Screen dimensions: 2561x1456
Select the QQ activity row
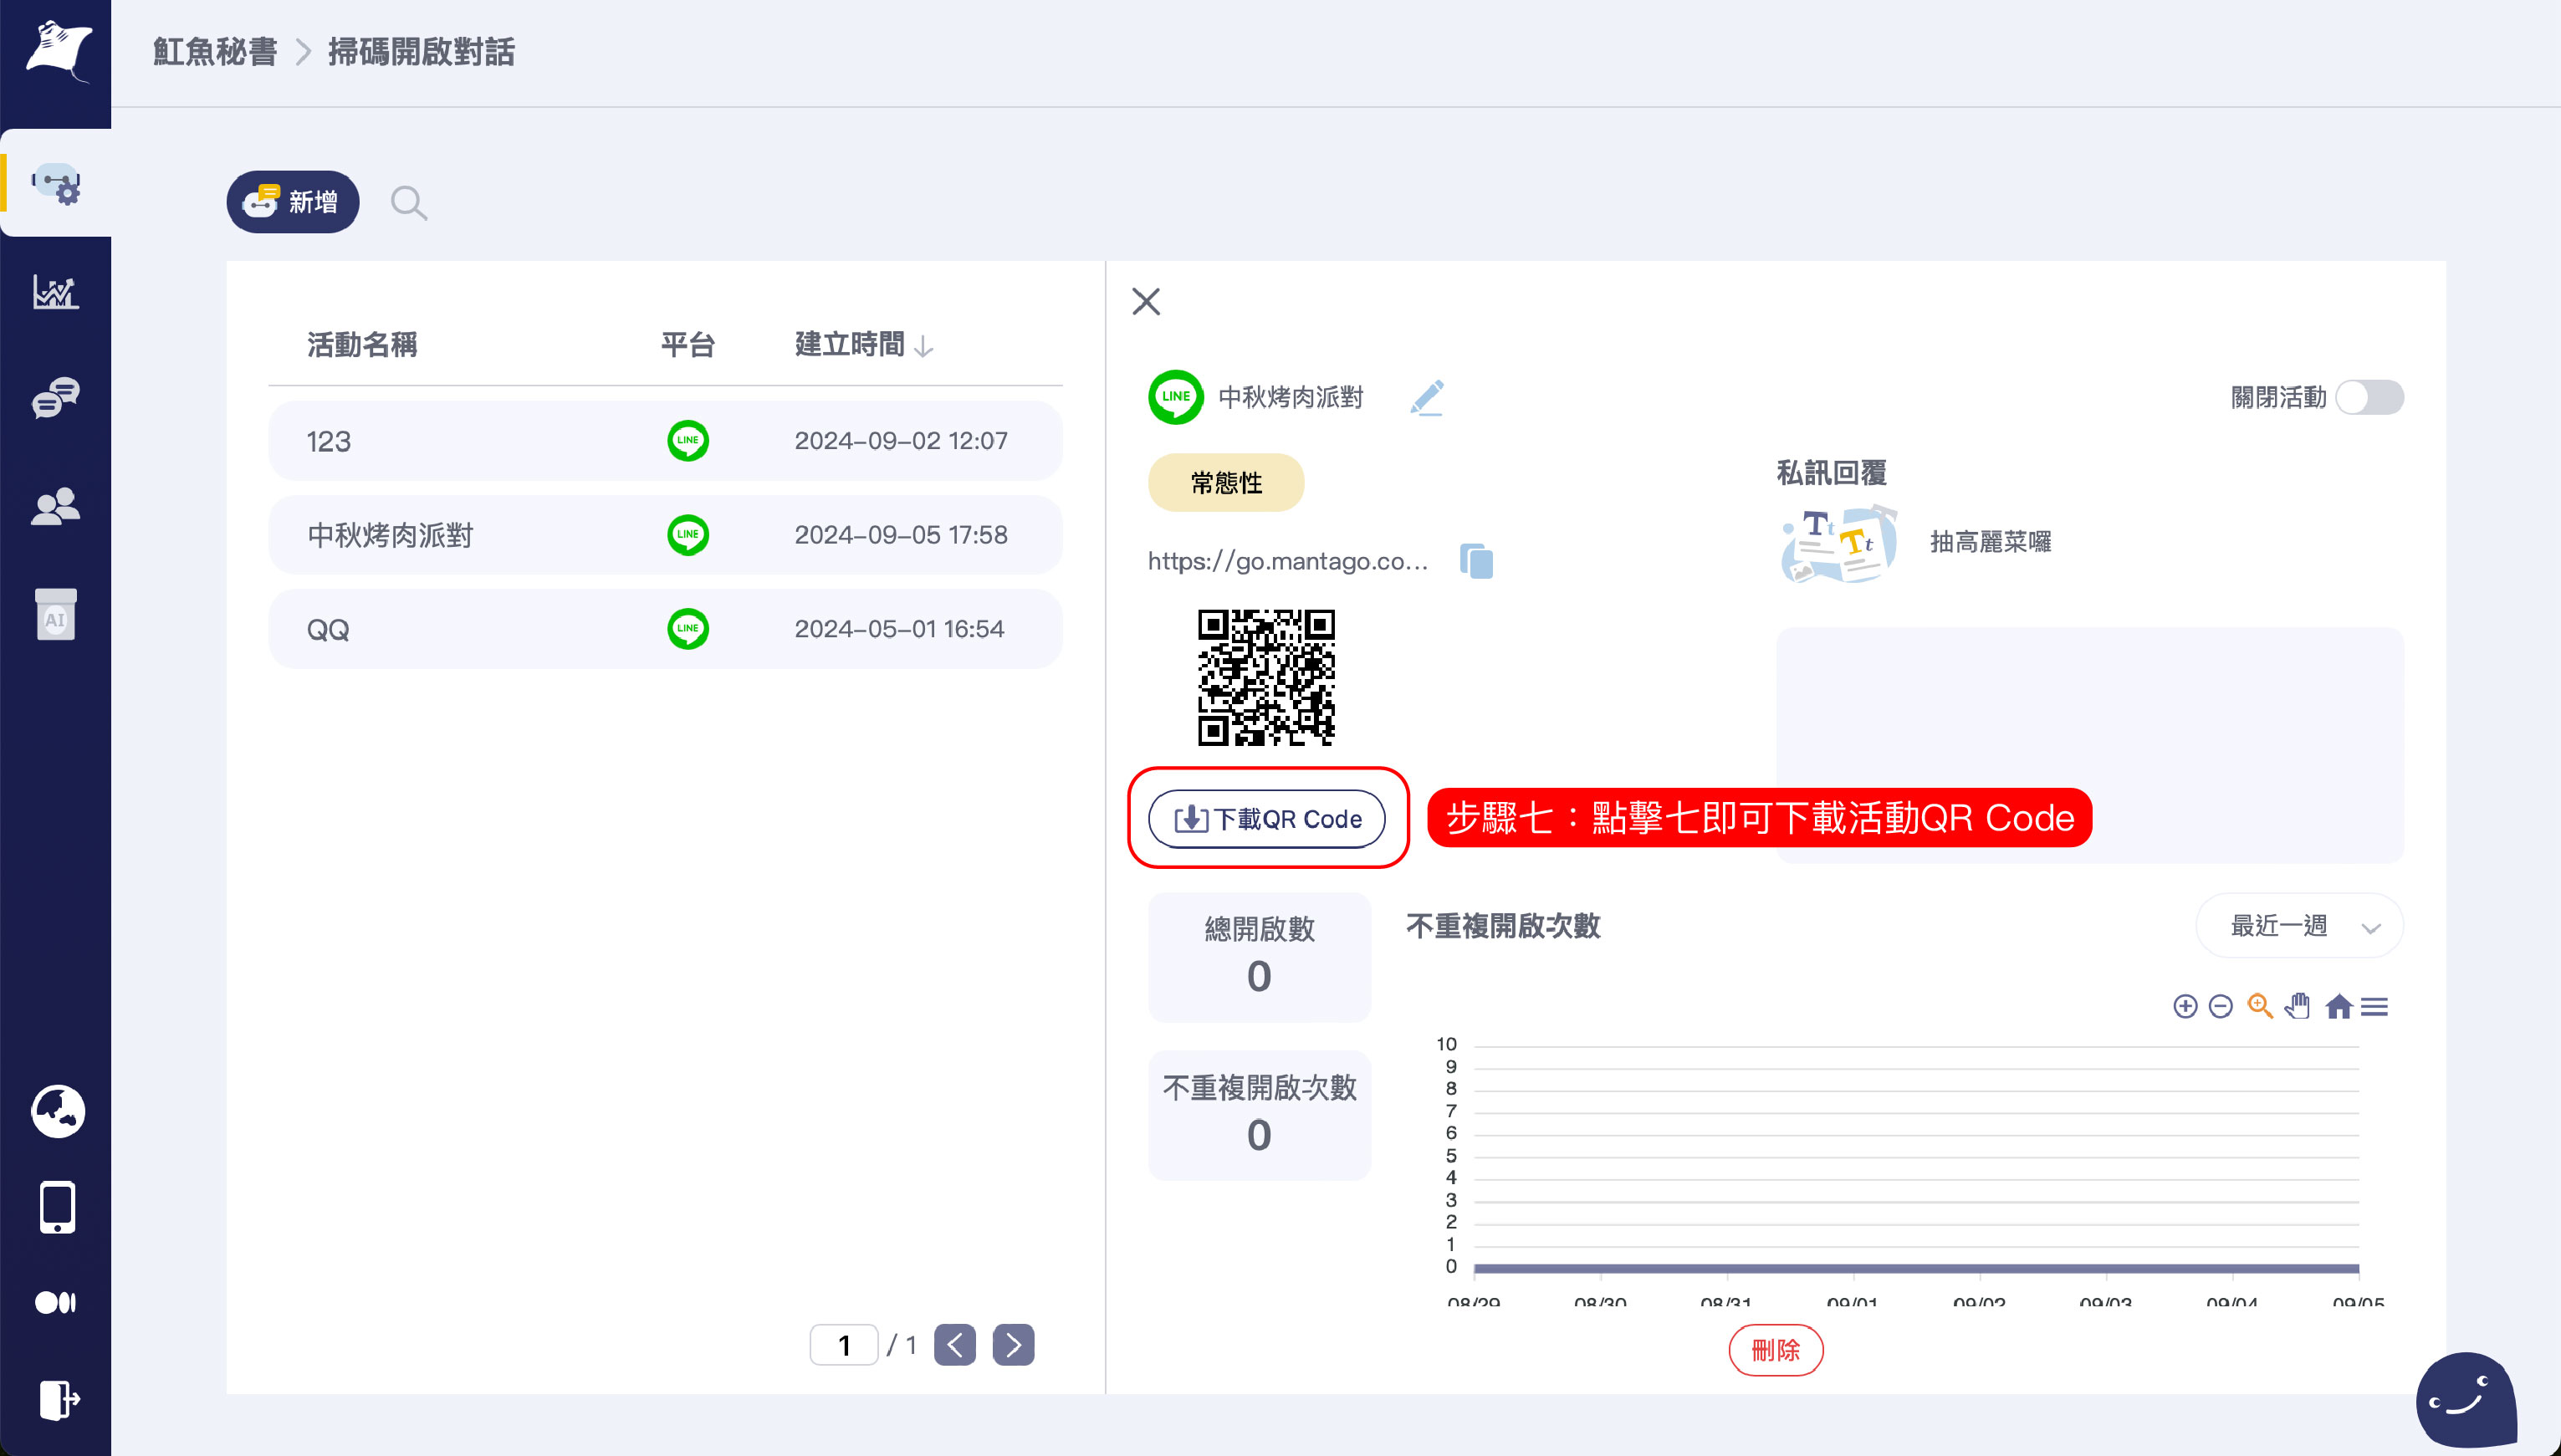(x=665, y=629)
